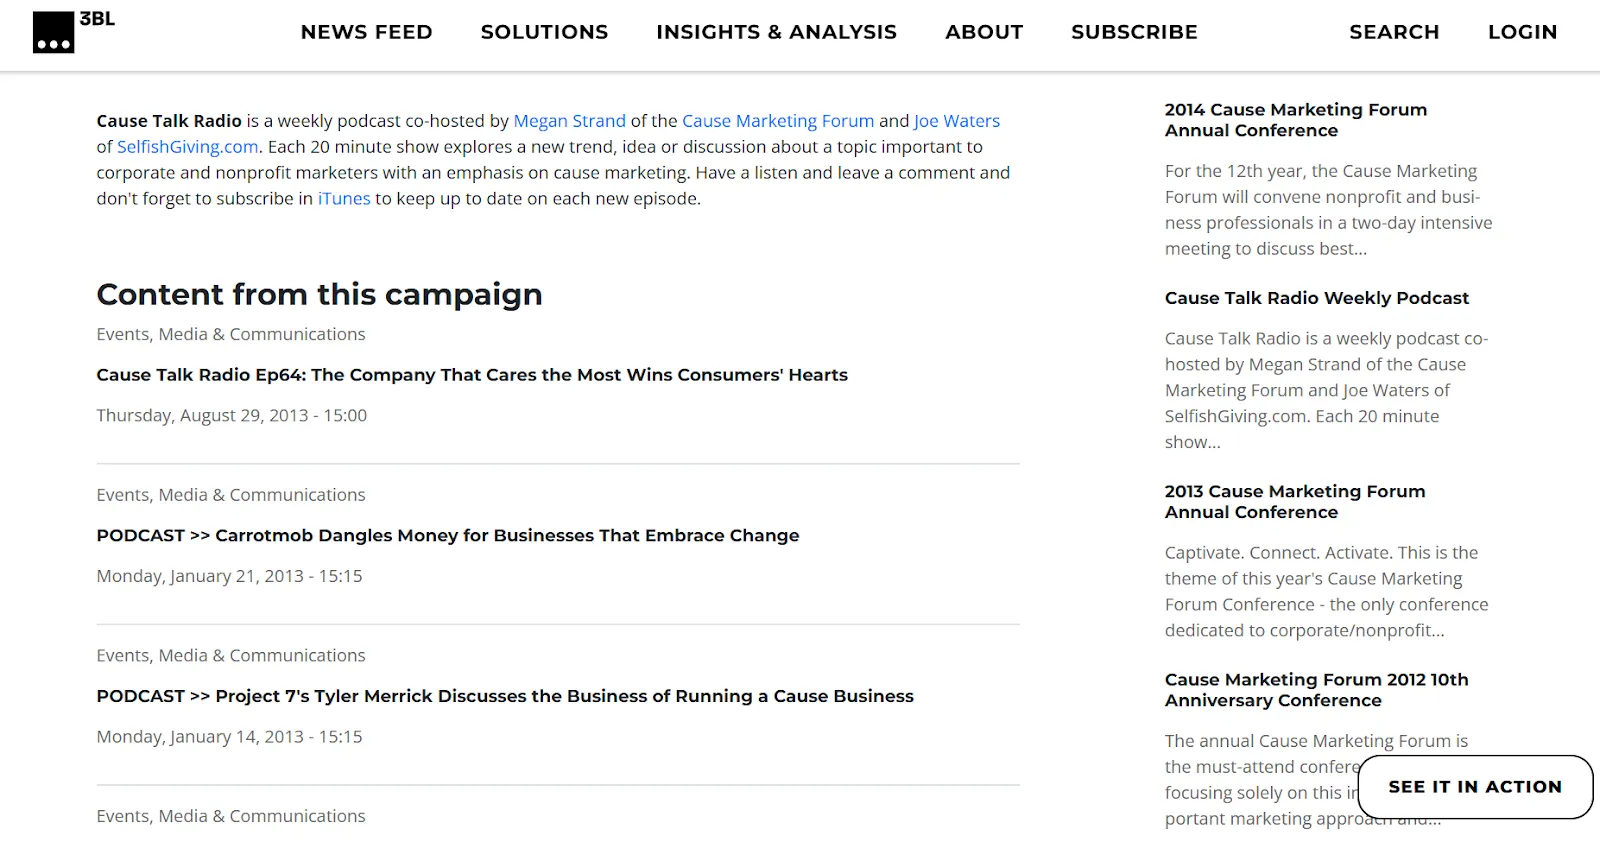1600x842 pixels.
Task: Open the News Feed menu
Action: click(x=366, y=32)
